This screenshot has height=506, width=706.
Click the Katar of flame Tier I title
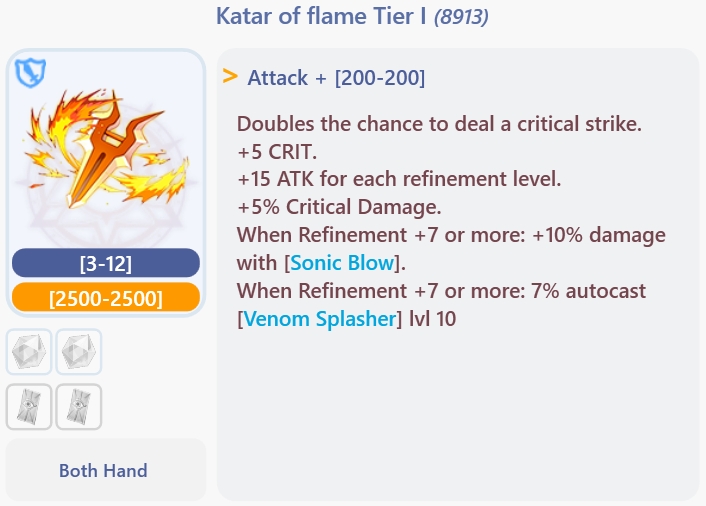pos(320,17)
